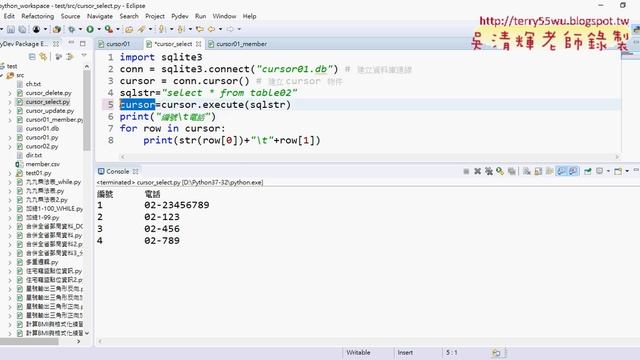Open the Pydev menu
The width and height of the screenshot is (640, 360).
coord(180,16)
